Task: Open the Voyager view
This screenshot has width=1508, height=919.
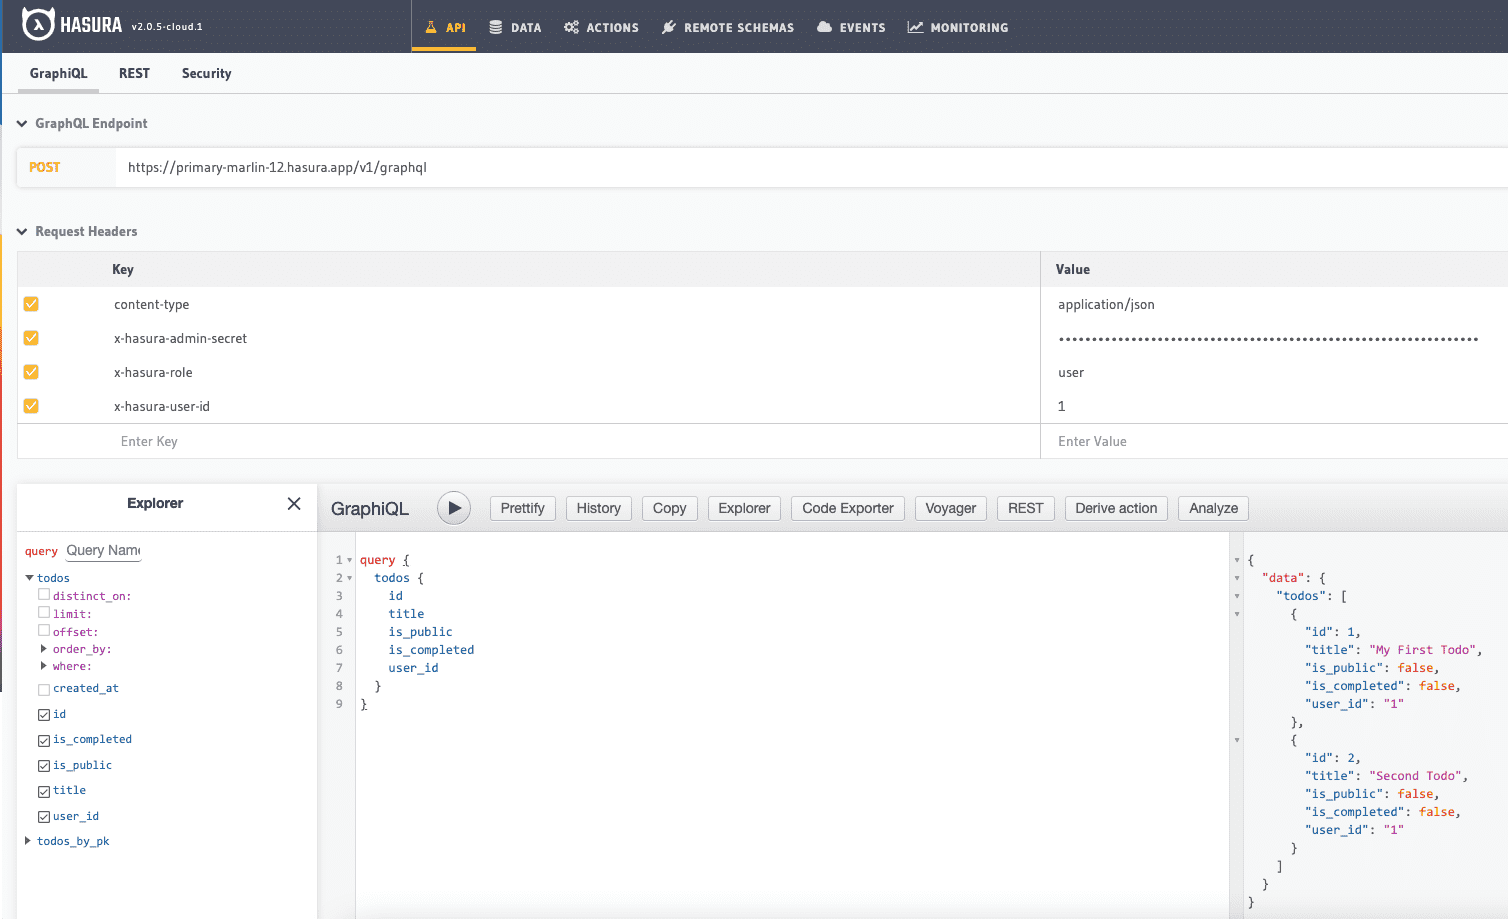Action: (x=950, y=508)
